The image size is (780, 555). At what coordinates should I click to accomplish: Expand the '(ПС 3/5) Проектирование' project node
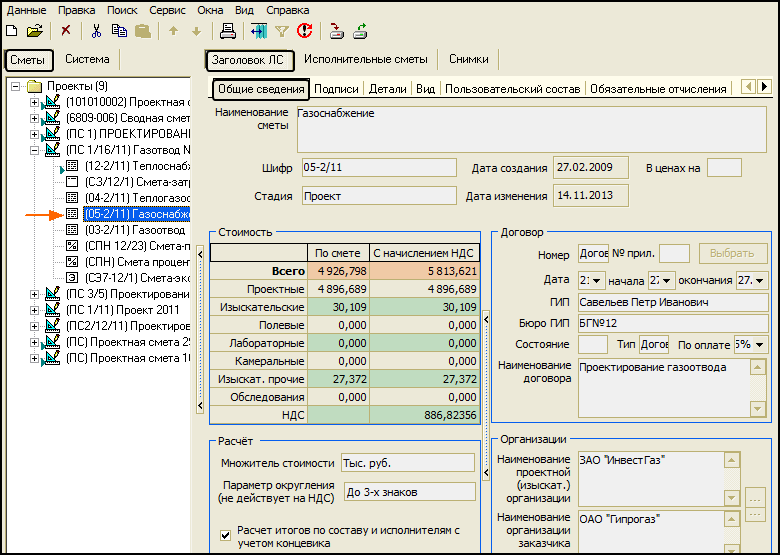35,294
